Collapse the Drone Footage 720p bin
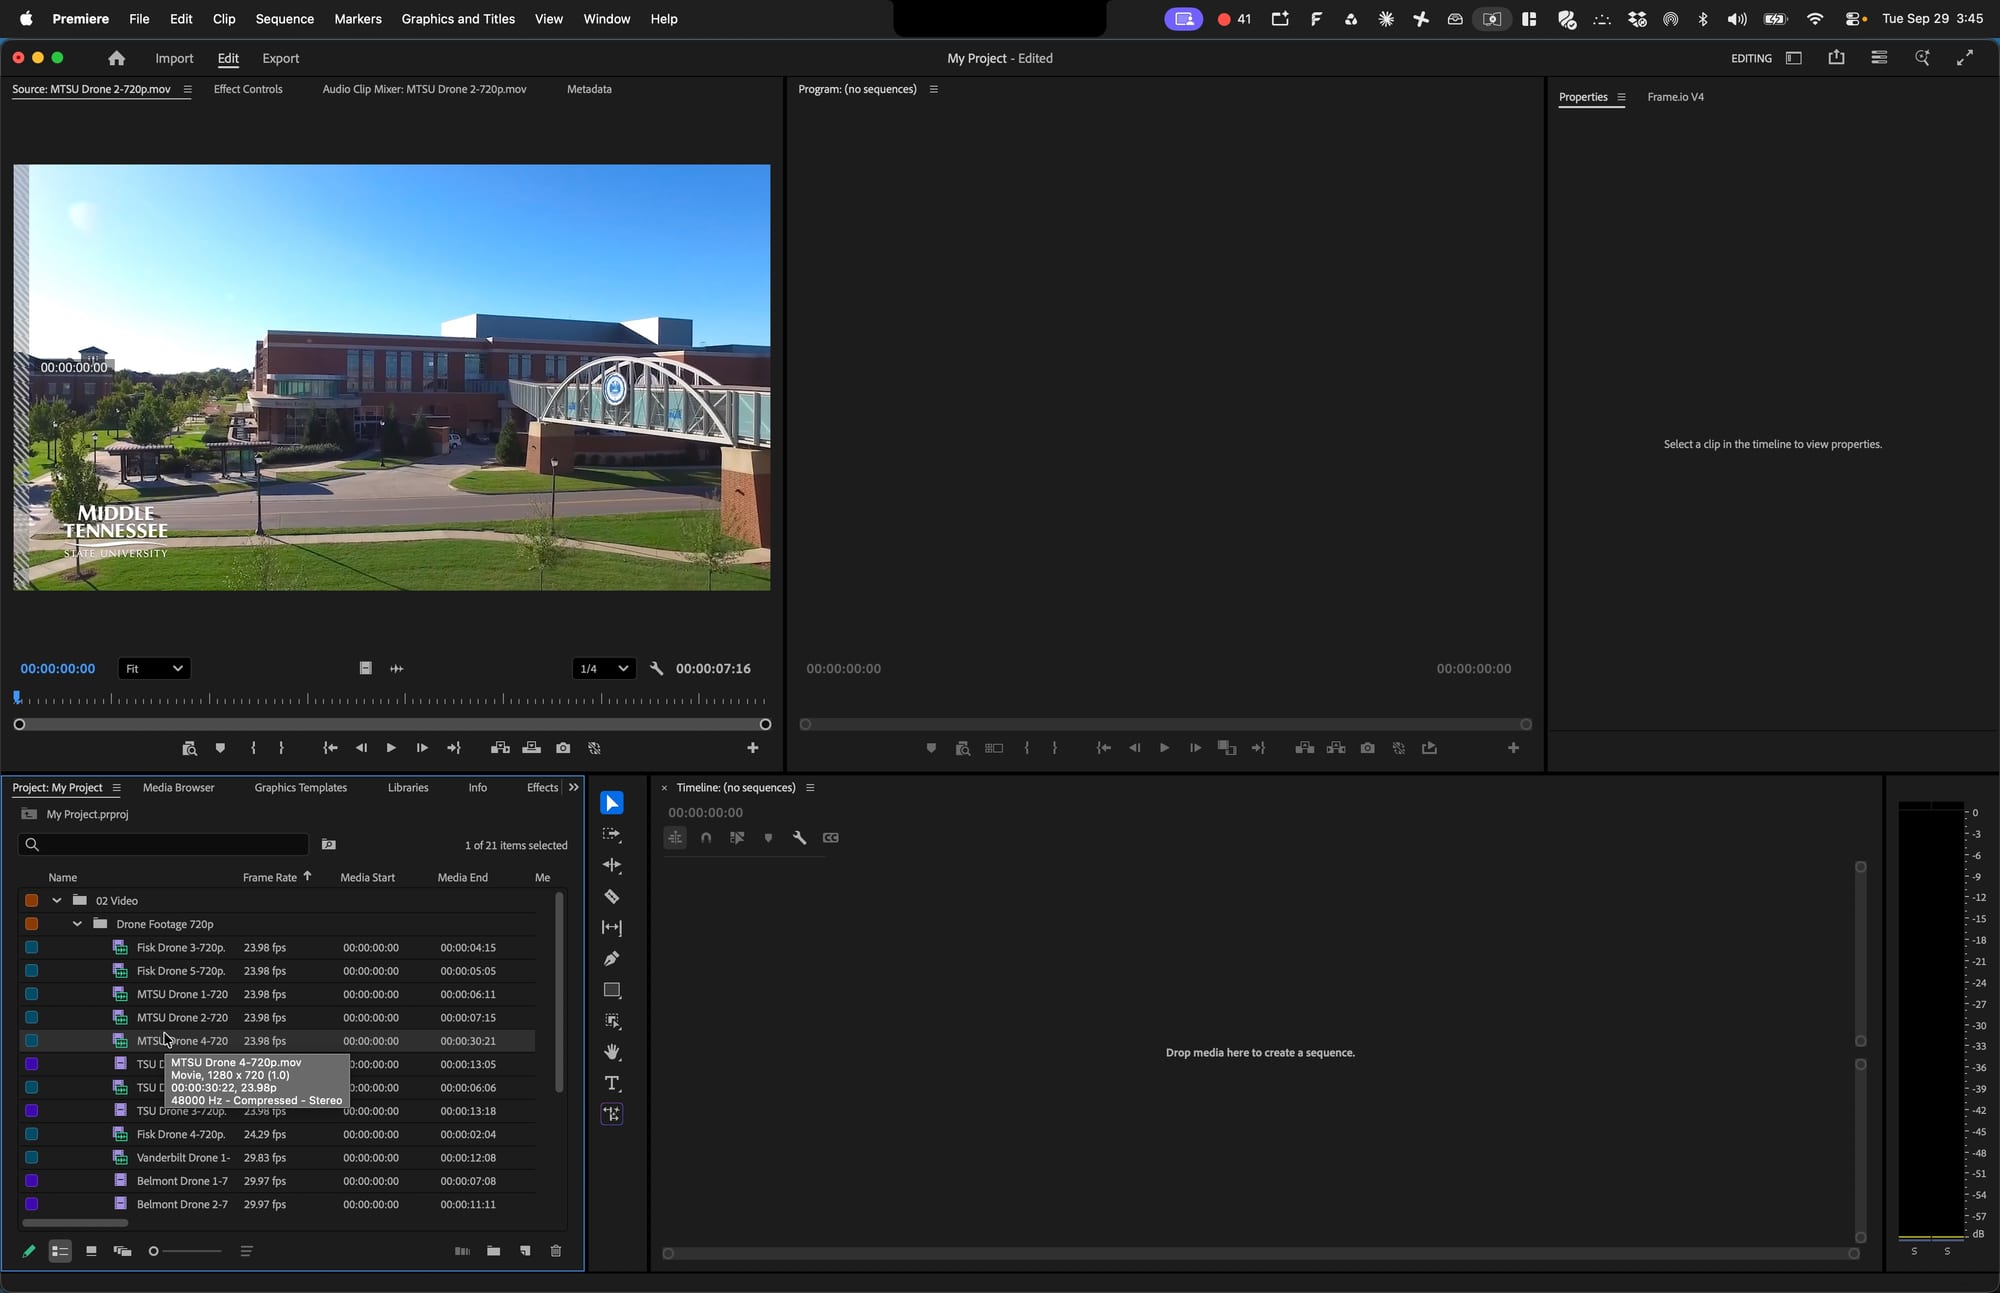 [77, 924]
